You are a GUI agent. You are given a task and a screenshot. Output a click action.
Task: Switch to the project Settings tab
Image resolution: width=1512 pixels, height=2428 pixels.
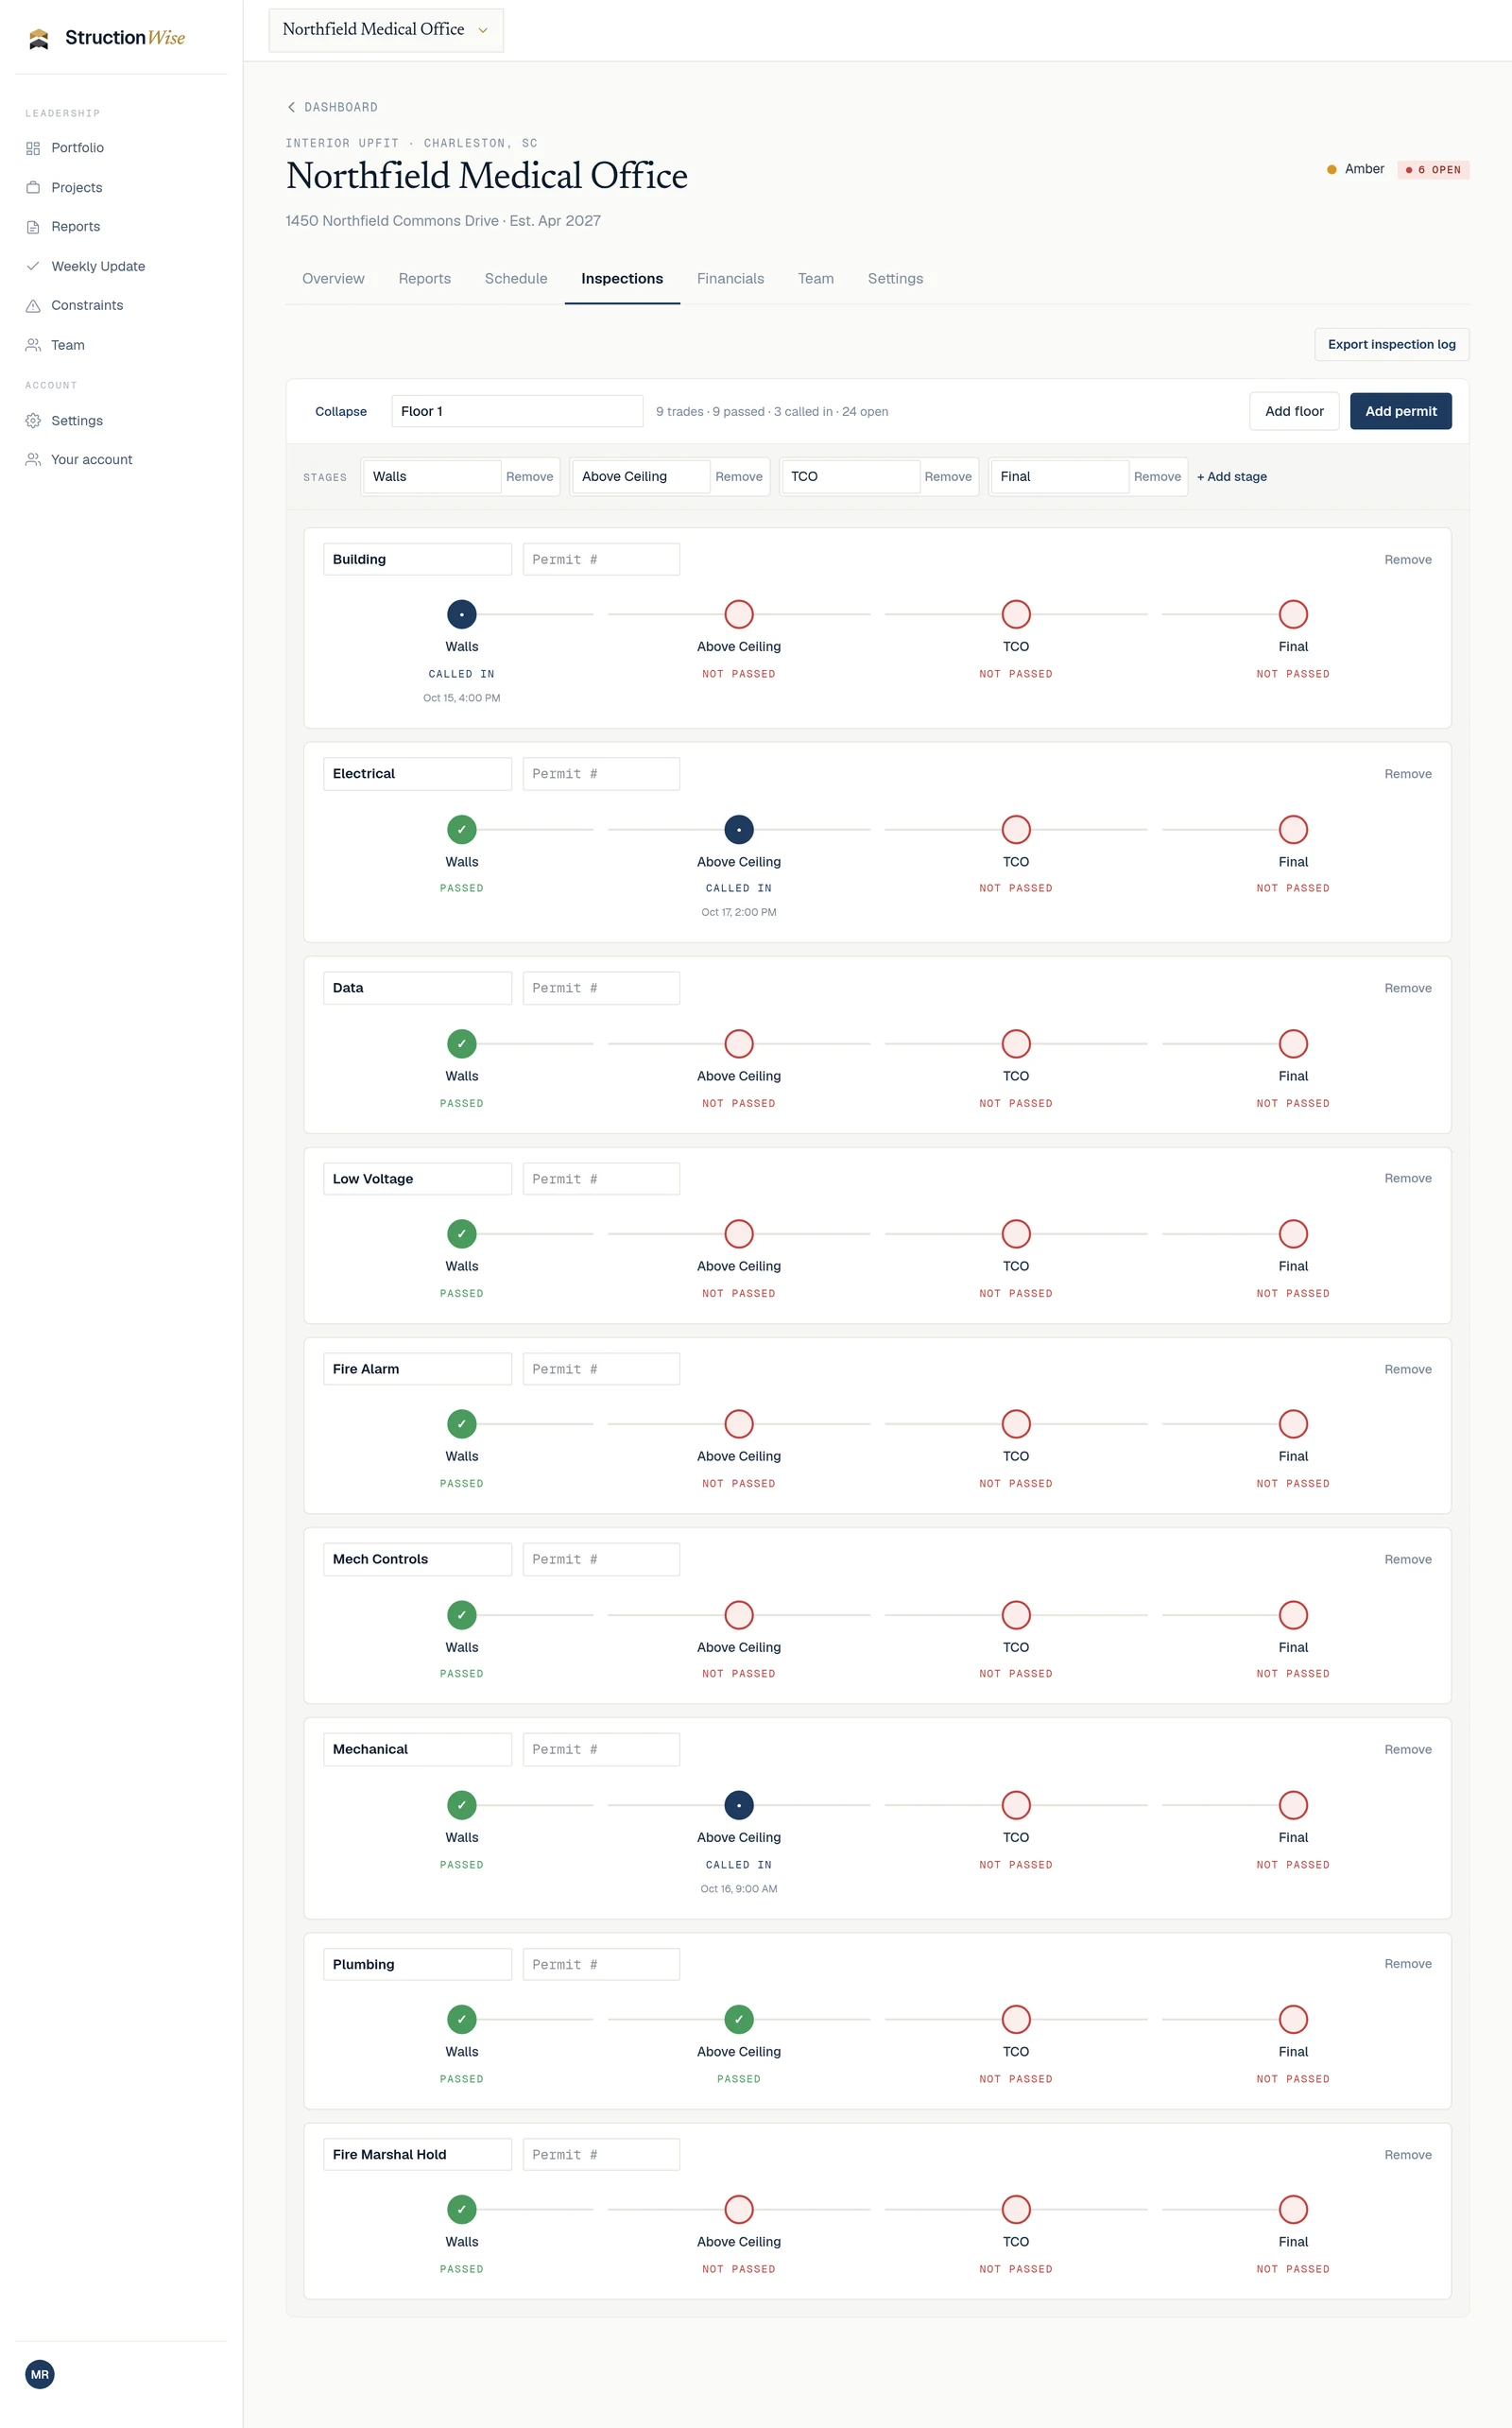895,278
